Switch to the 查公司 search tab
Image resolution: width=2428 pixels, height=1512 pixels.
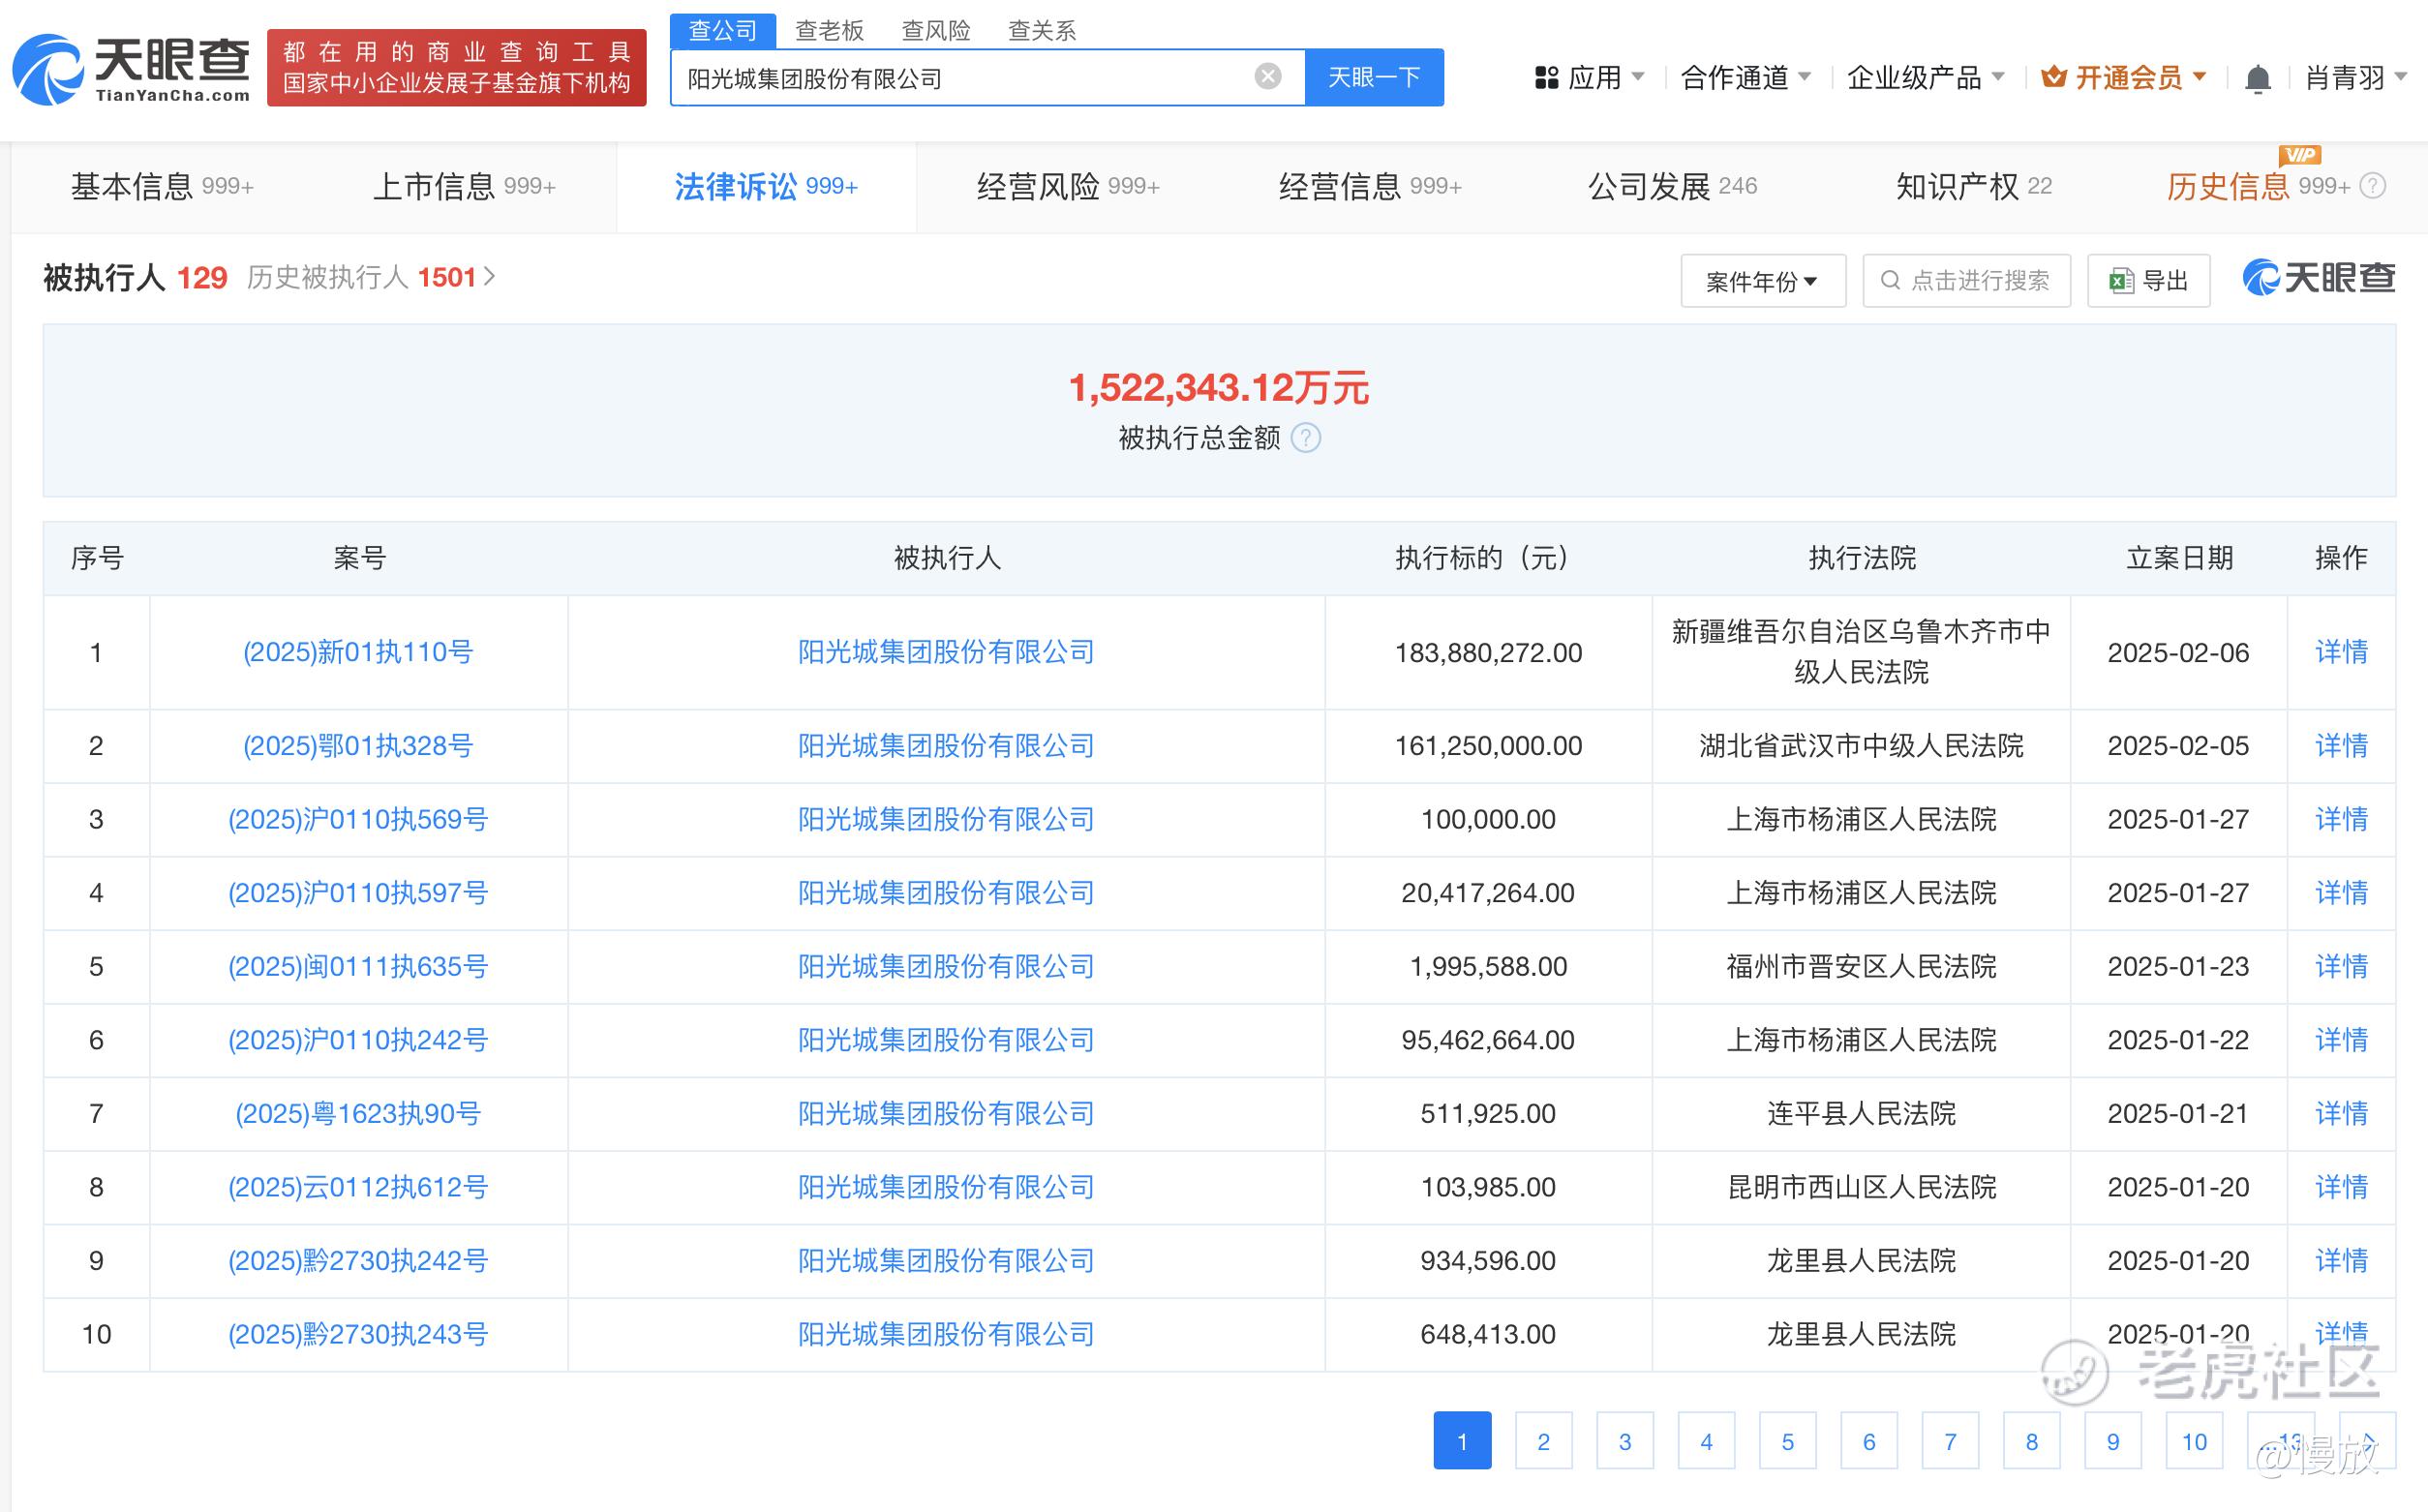pos(723,30)
